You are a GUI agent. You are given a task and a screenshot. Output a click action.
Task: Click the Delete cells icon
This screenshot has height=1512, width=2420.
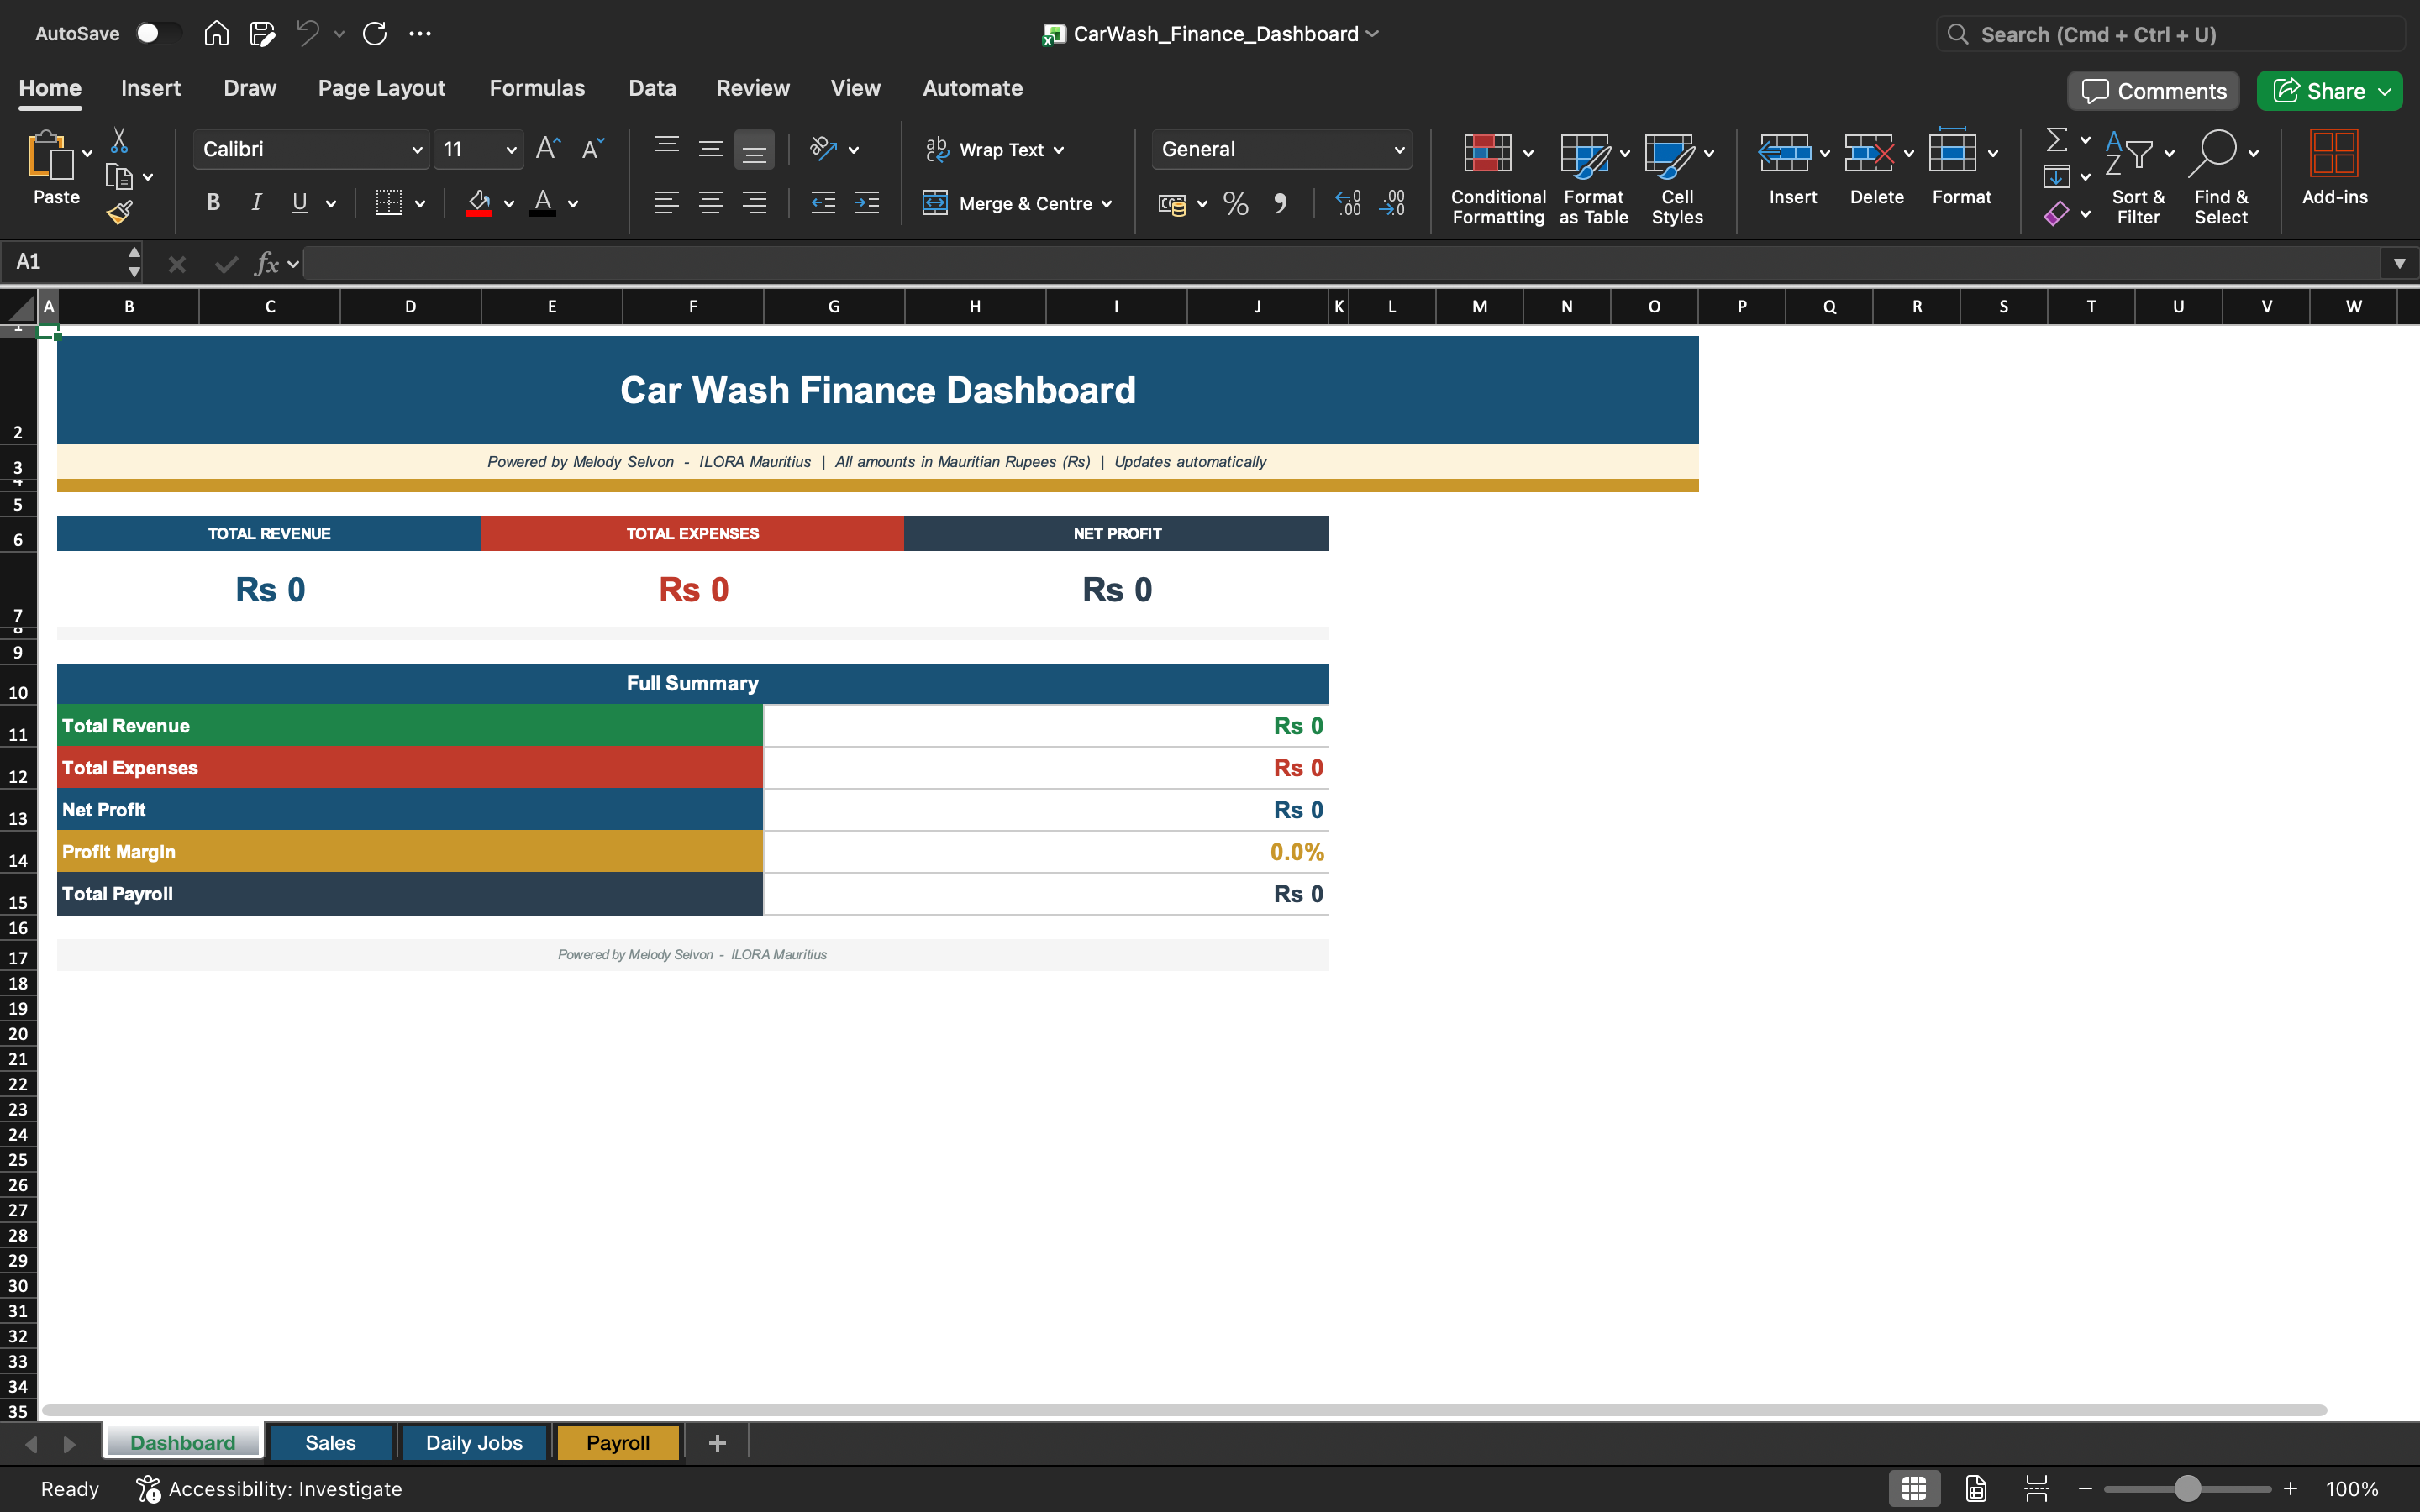click(1869, 153)
